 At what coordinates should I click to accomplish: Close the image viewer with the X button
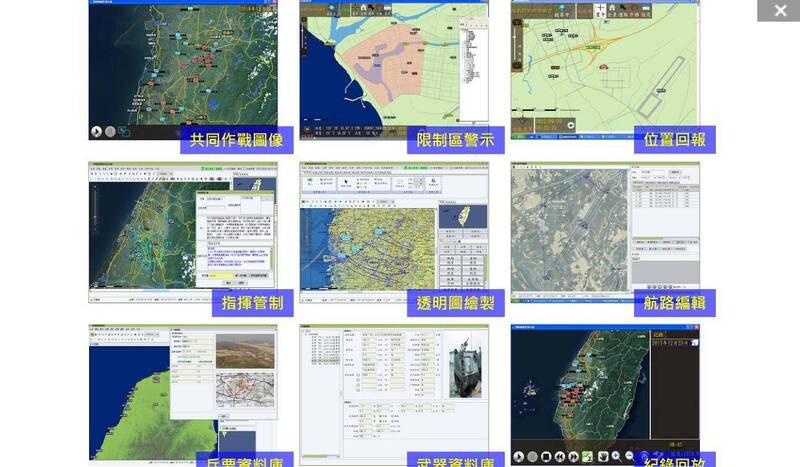(779, 10)
